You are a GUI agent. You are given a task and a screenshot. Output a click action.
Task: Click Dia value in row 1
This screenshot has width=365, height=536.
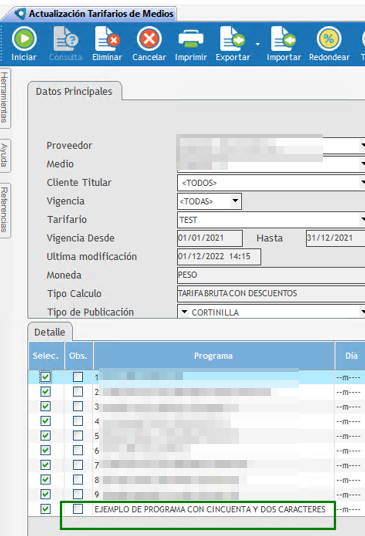point(349,377)
